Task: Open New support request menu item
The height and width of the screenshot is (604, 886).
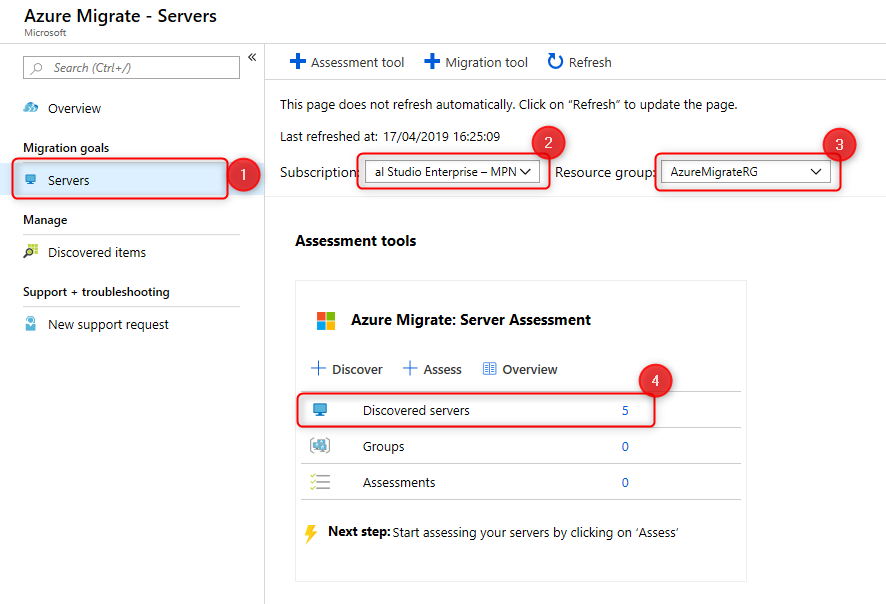Action: point(108,324)
